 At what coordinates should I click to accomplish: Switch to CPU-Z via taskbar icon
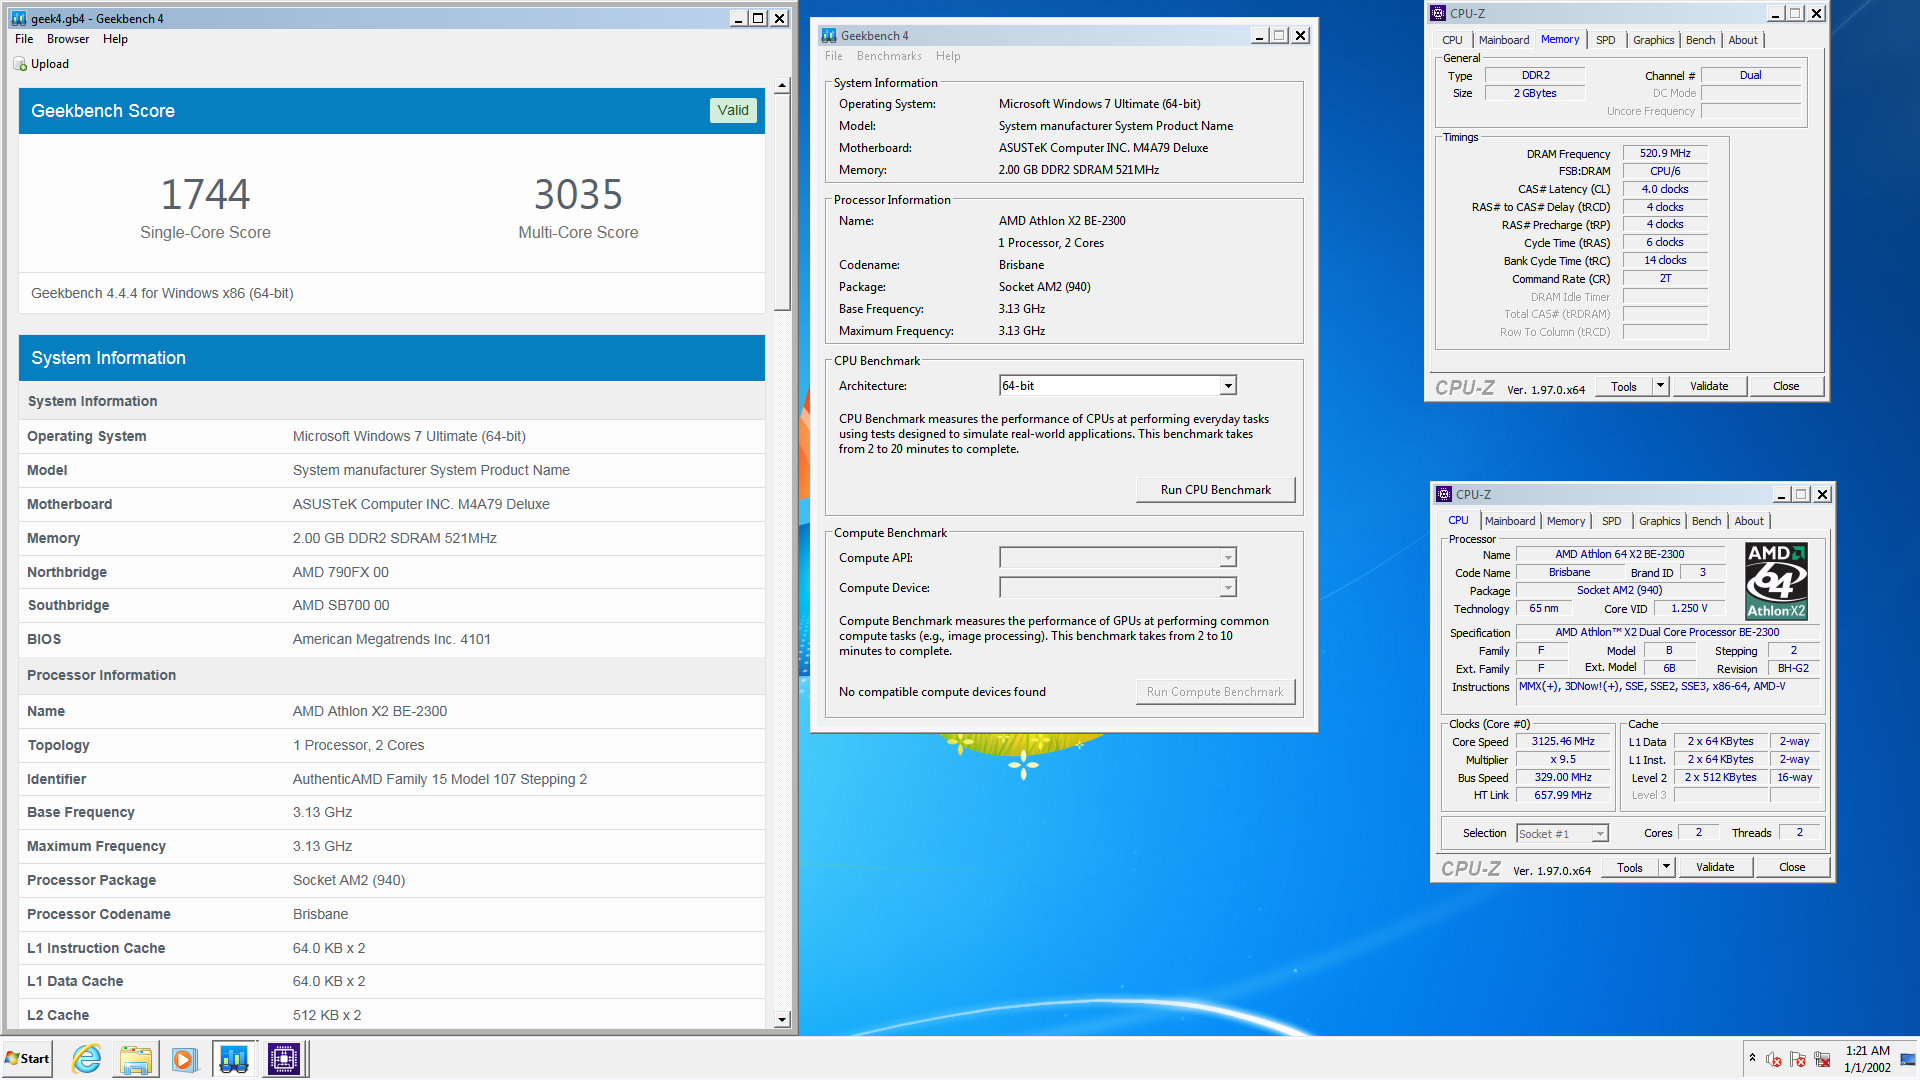click(284, 1059)
